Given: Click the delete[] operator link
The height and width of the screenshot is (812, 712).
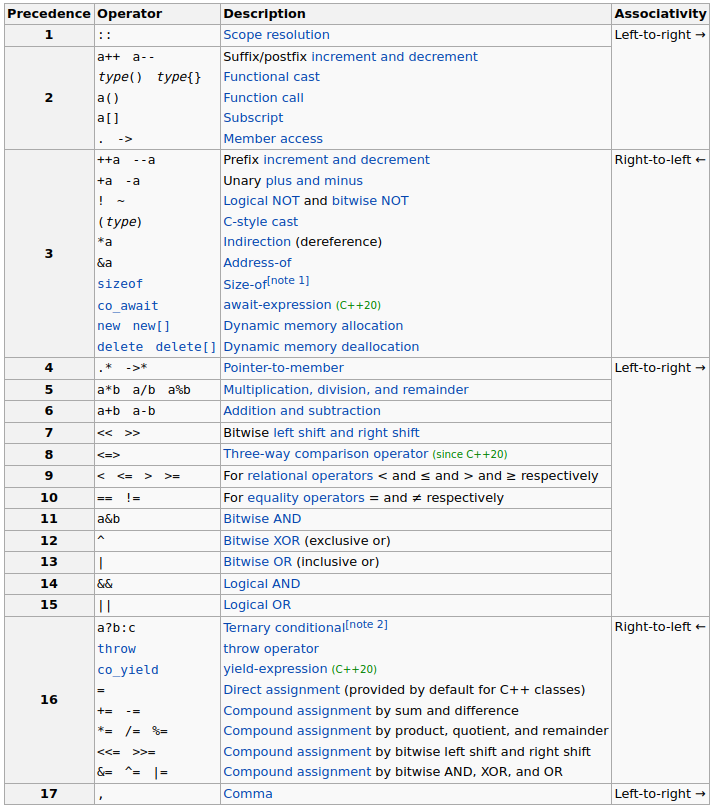Looking at the screenshot, I should click(x=186, y=347).
